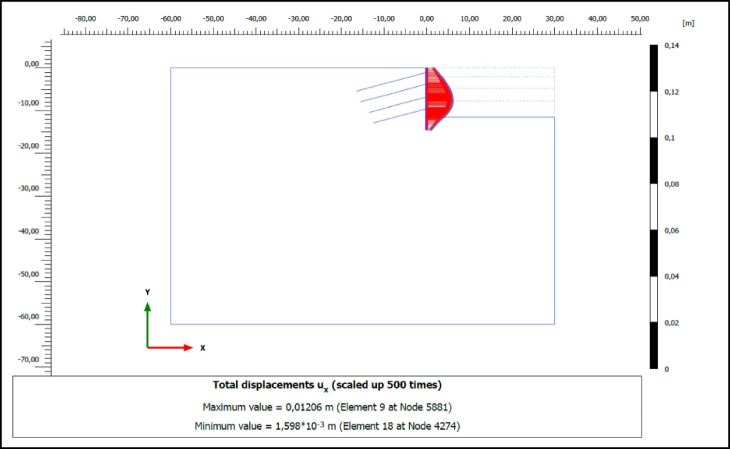Click the -80,00 mark on the horizontal ruler
The height and width of the screenshot is (449, 730).
coord(85,19)
